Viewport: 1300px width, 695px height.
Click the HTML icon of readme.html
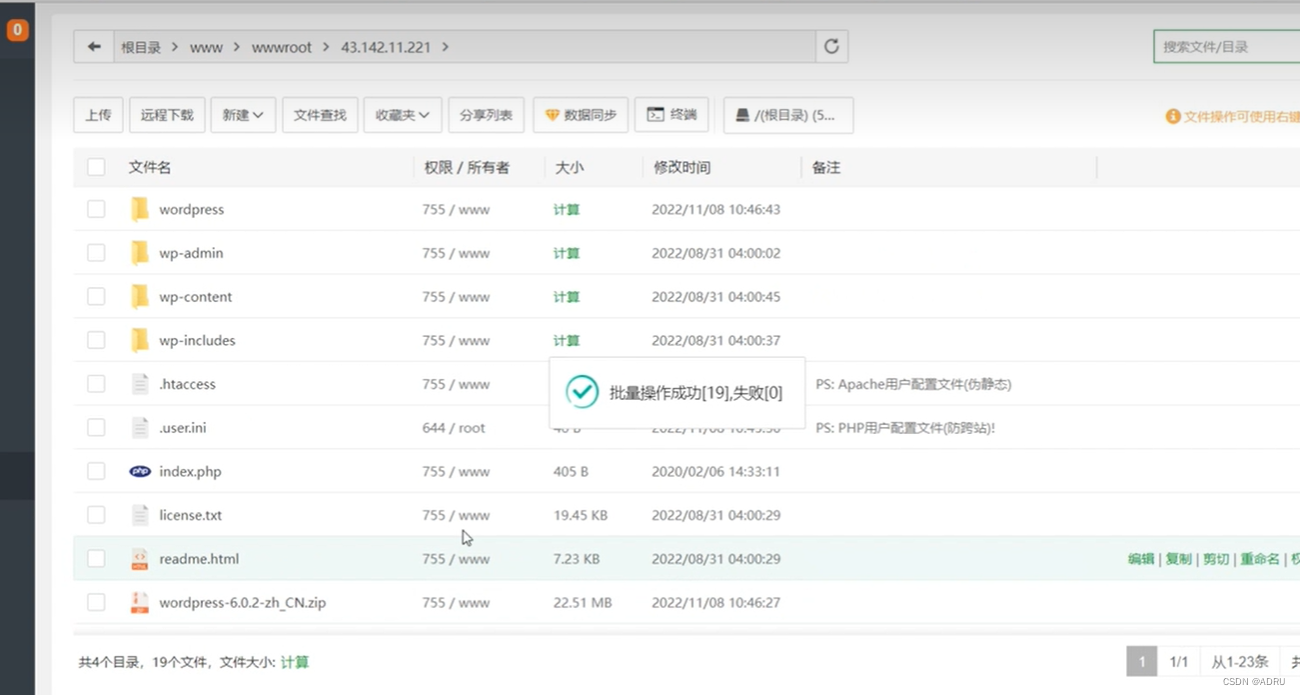pyautogui.click(x=140, y=559)
